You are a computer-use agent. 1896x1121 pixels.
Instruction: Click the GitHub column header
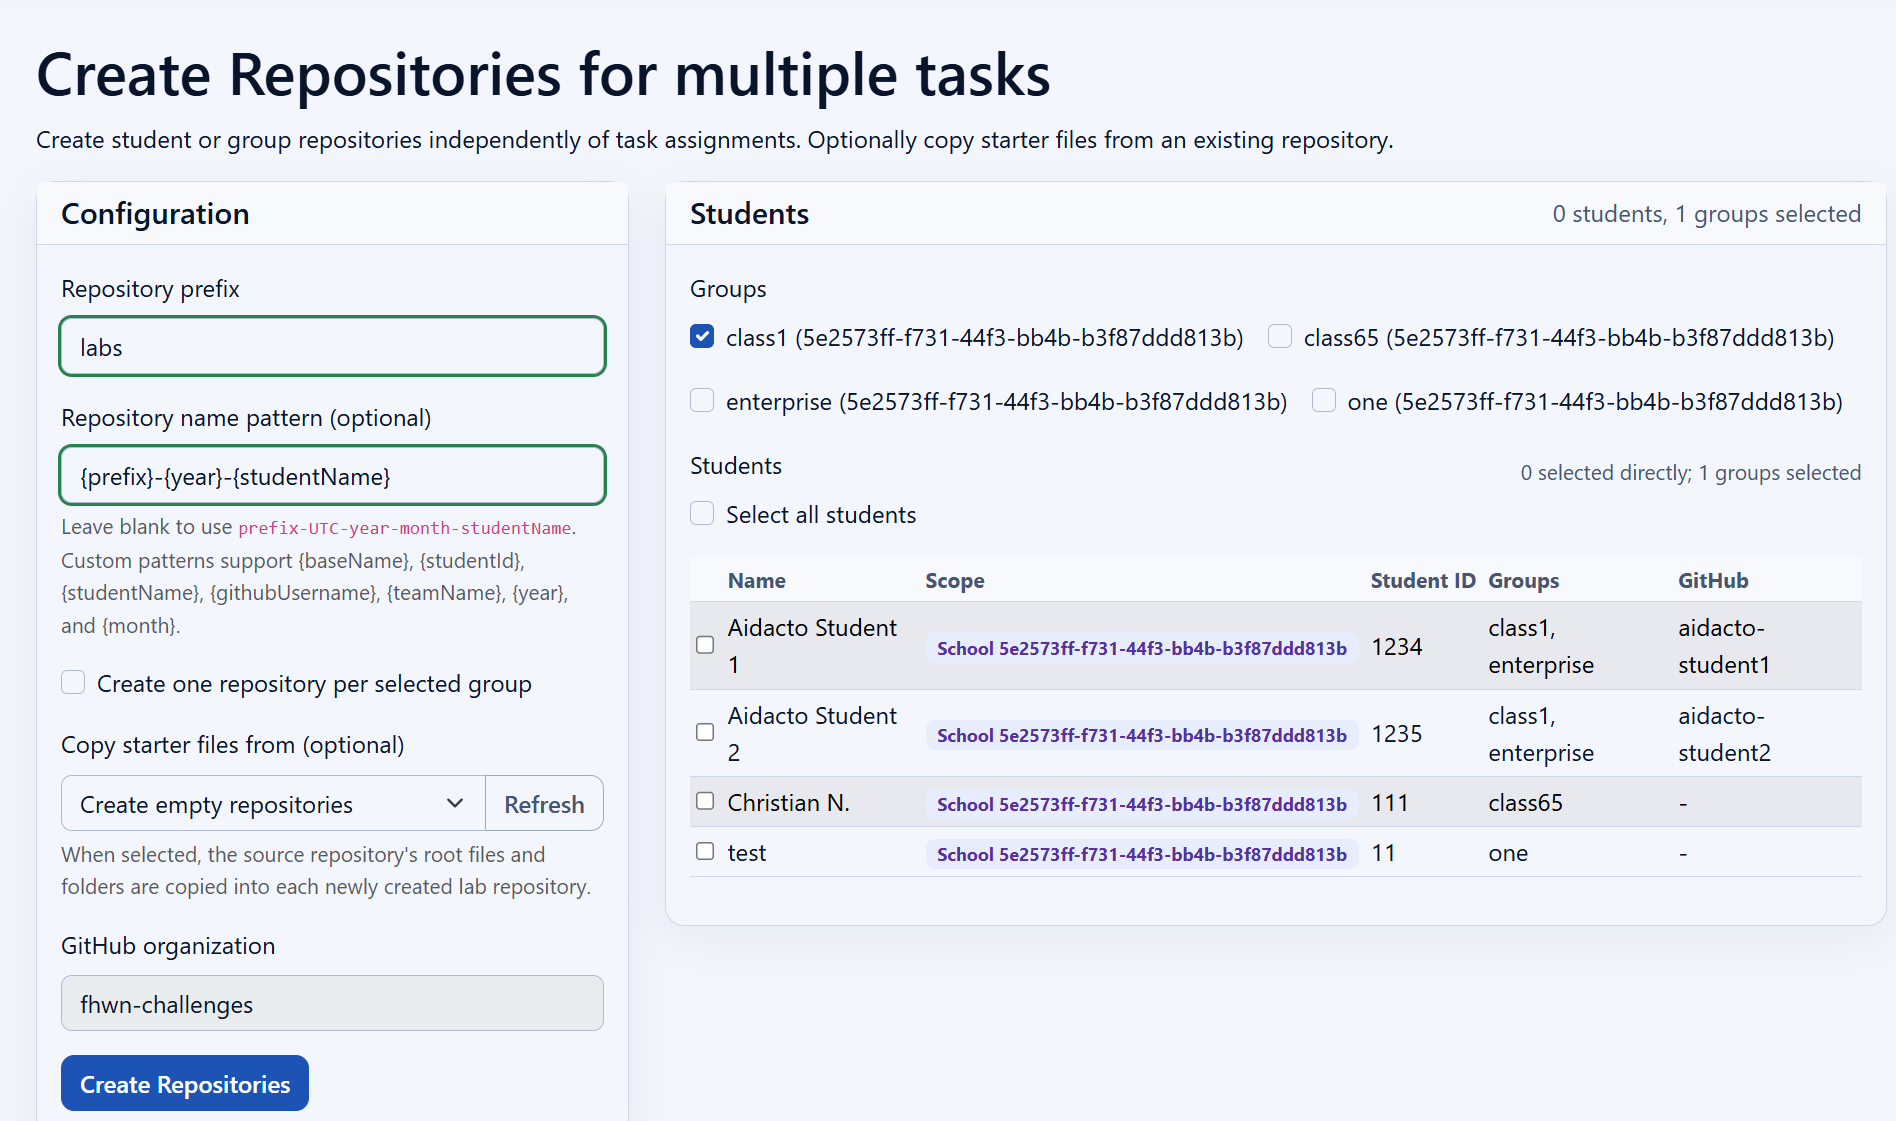click(1713, 581)
